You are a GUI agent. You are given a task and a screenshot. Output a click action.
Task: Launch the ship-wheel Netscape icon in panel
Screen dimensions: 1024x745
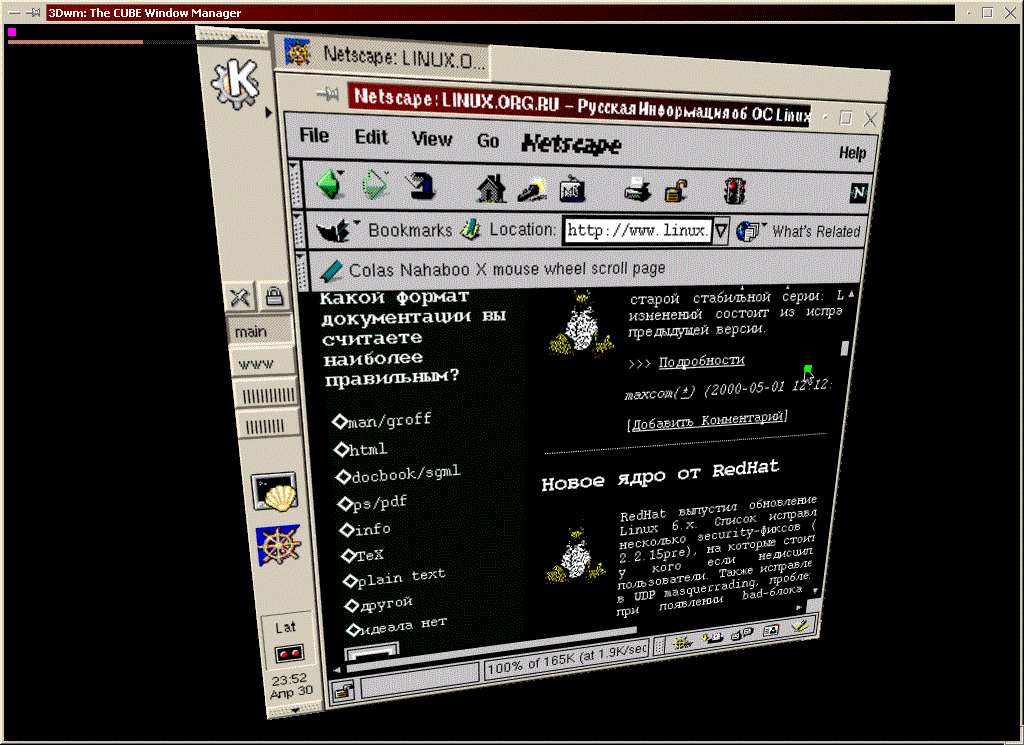coord(279,545)
